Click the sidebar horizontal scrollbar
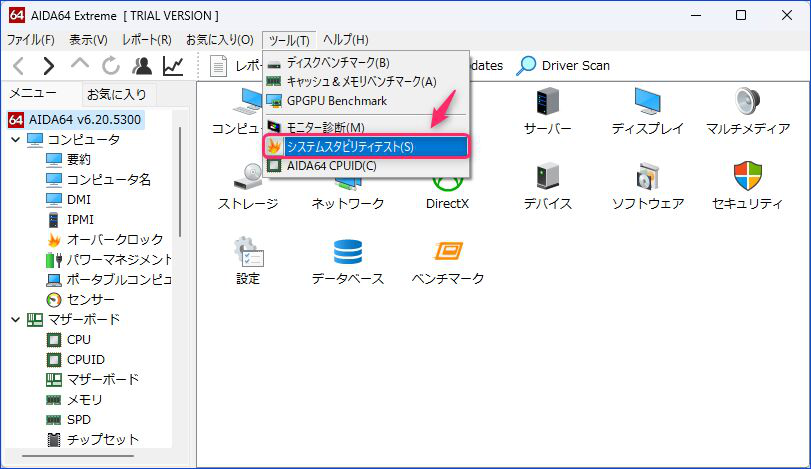The image size is (811, 469). coord(78,456)
